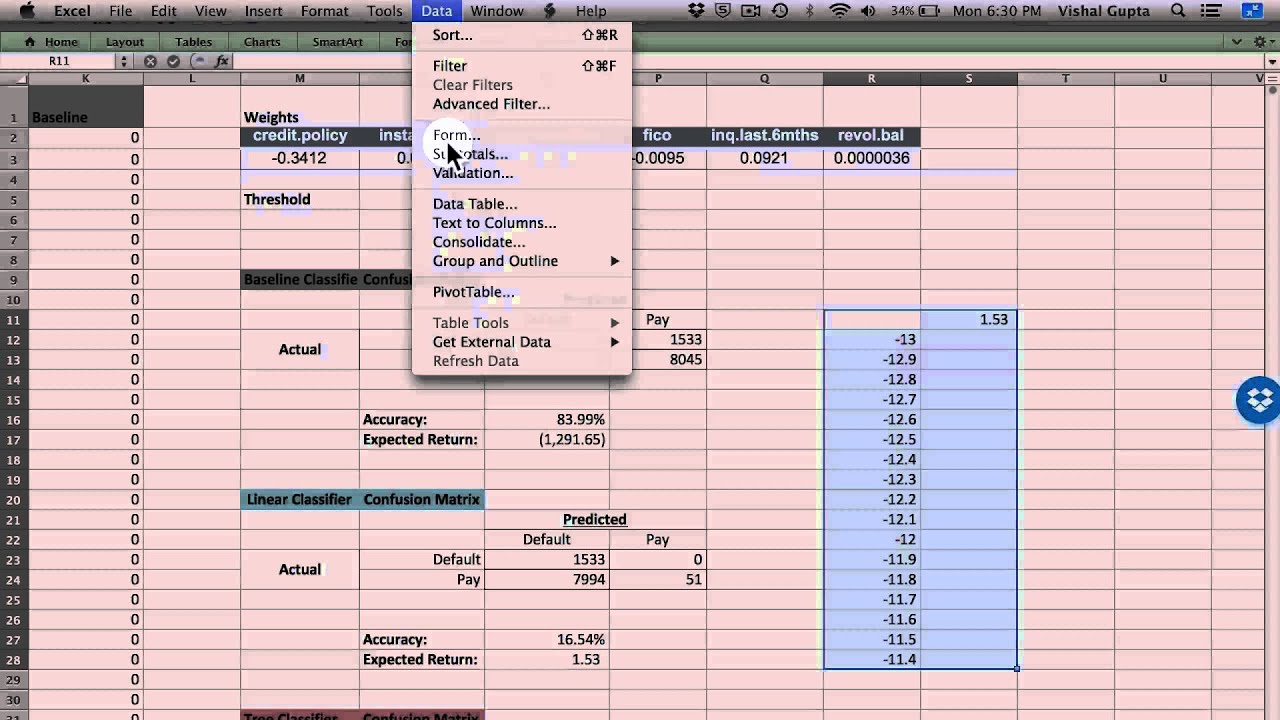The height and width of the screenshot is (720, 1280).
Task: Open the Wi-Fi status menu
Action: 839,11
